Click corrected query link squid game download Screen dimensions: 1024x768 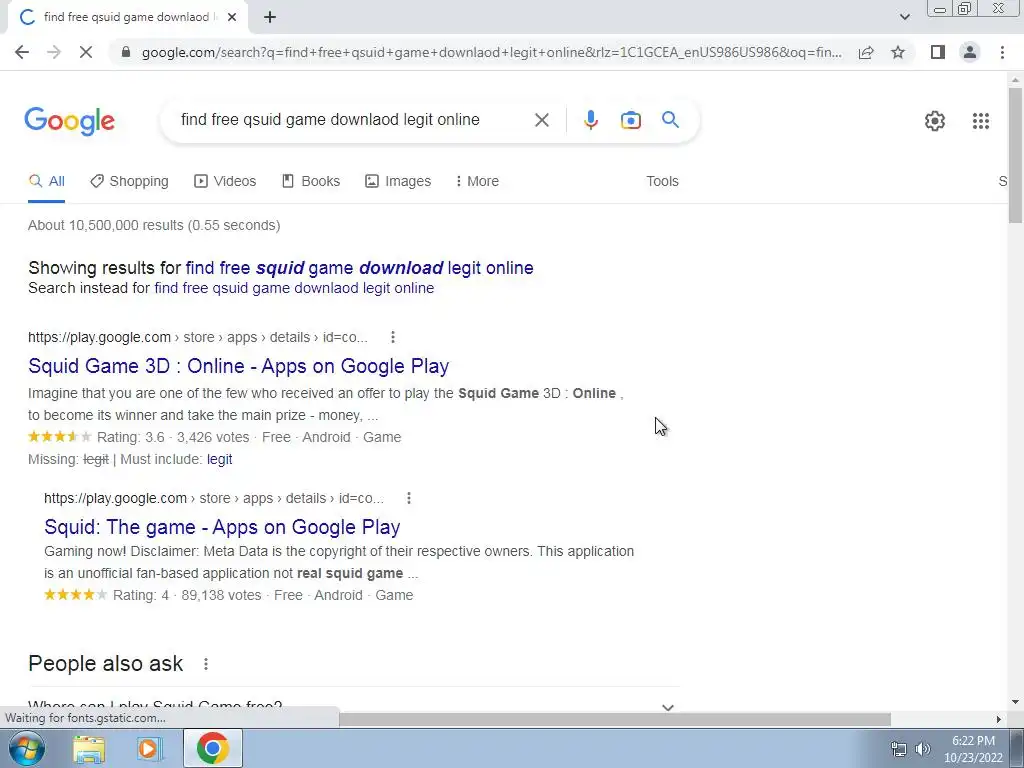(359, 268)
